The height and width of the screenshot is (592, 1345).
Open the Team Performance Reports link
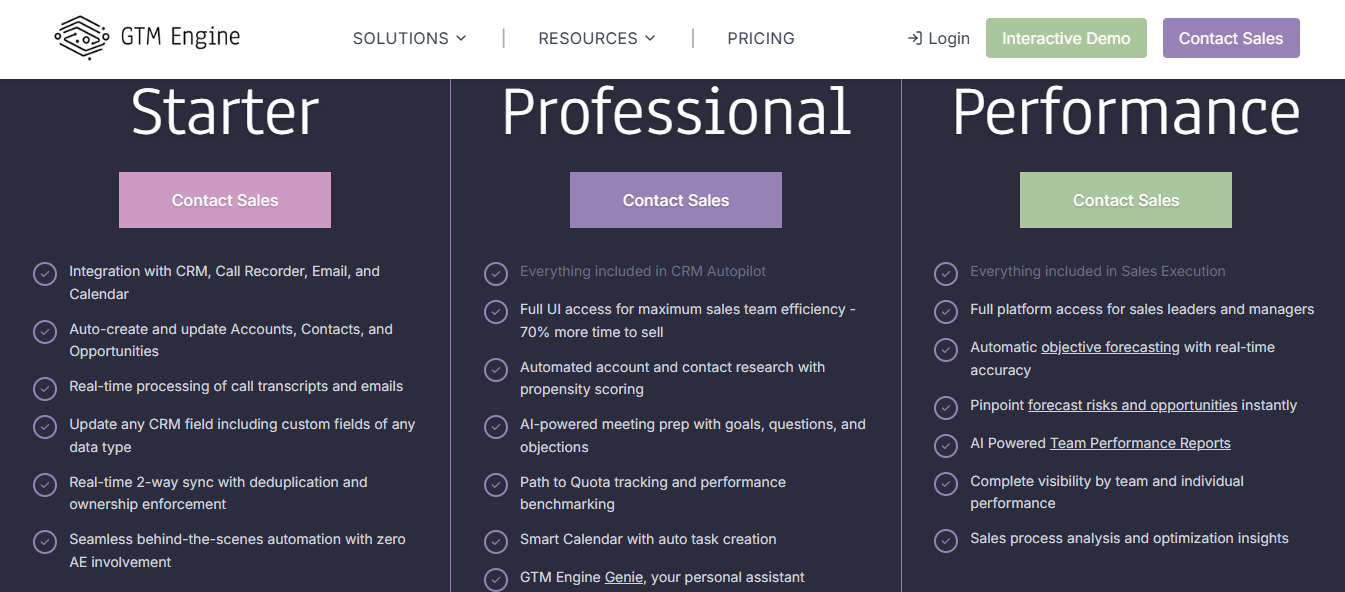(1140, 443)
